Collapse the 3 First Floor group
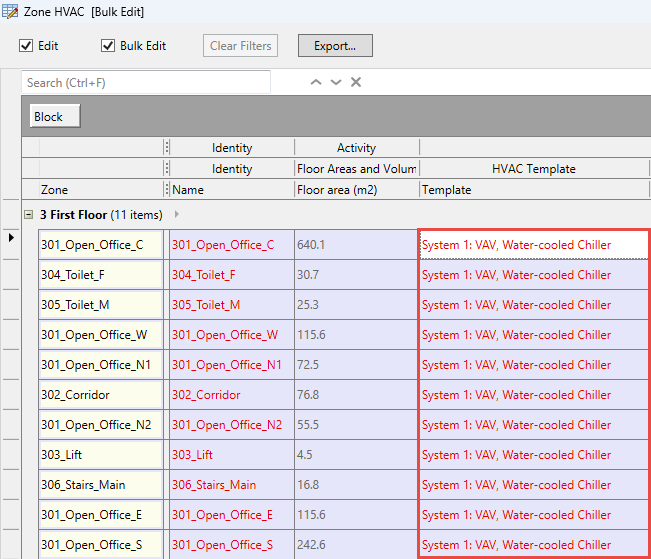 (x=28, y=215)
